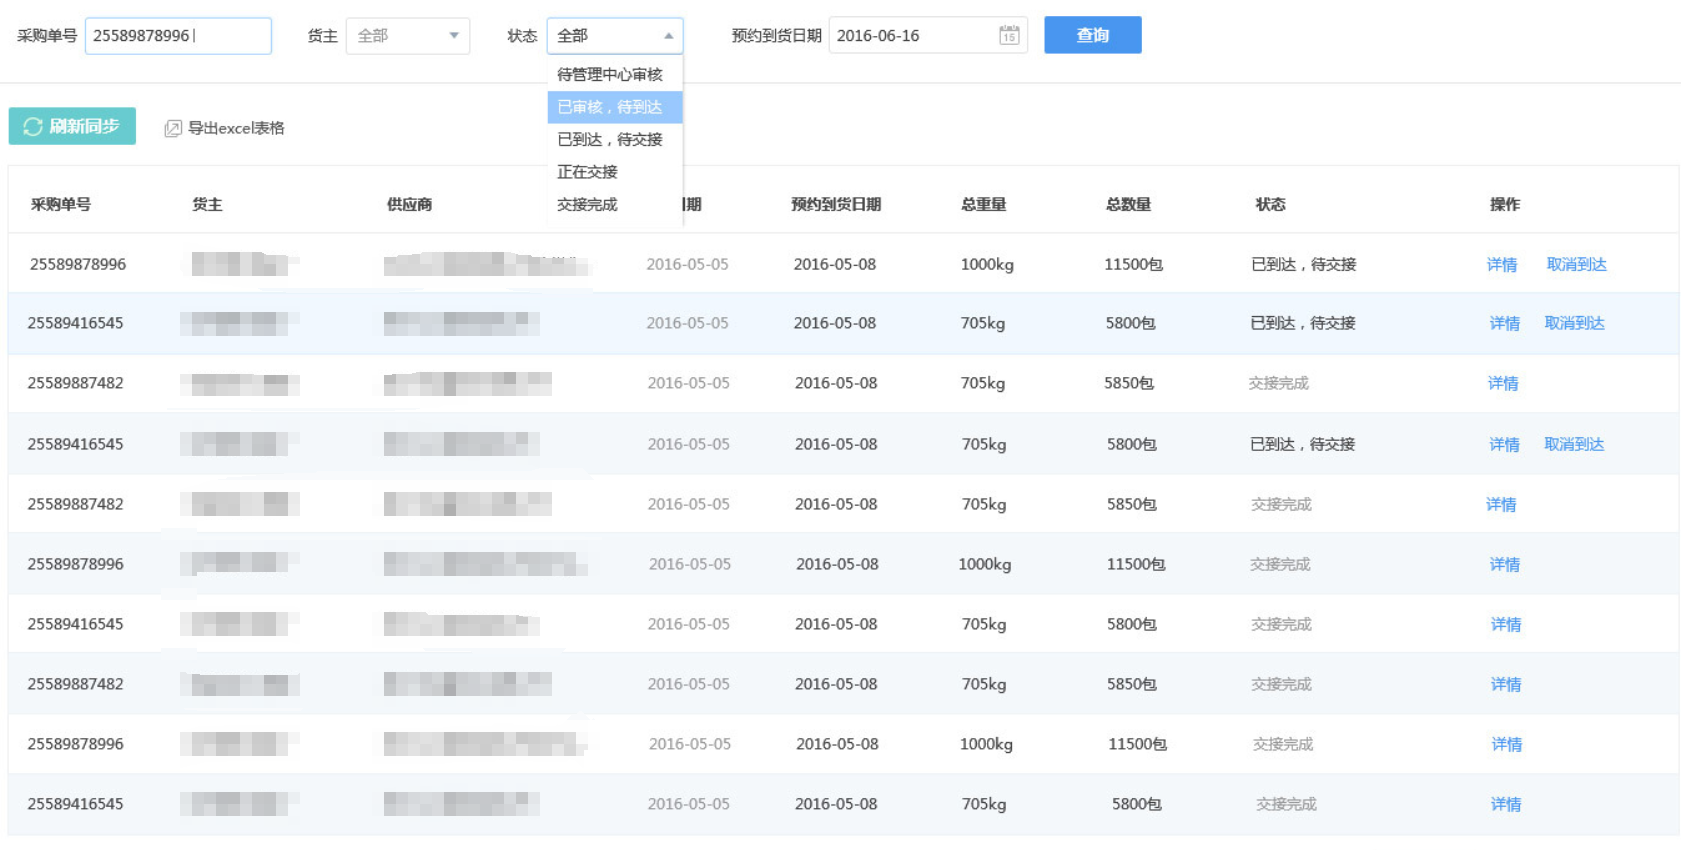This screenshot has height=850, width=1681.
Task: Click the 供应商 column header
Action: coord(409,204)
